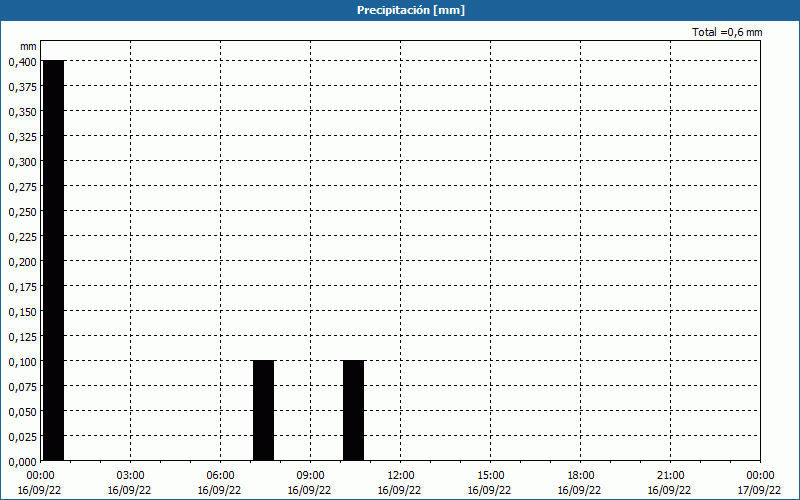This screenshot has height=500, width=800.
Task: Click the 0,325 Y-axis value
Action: coord(22,137)
